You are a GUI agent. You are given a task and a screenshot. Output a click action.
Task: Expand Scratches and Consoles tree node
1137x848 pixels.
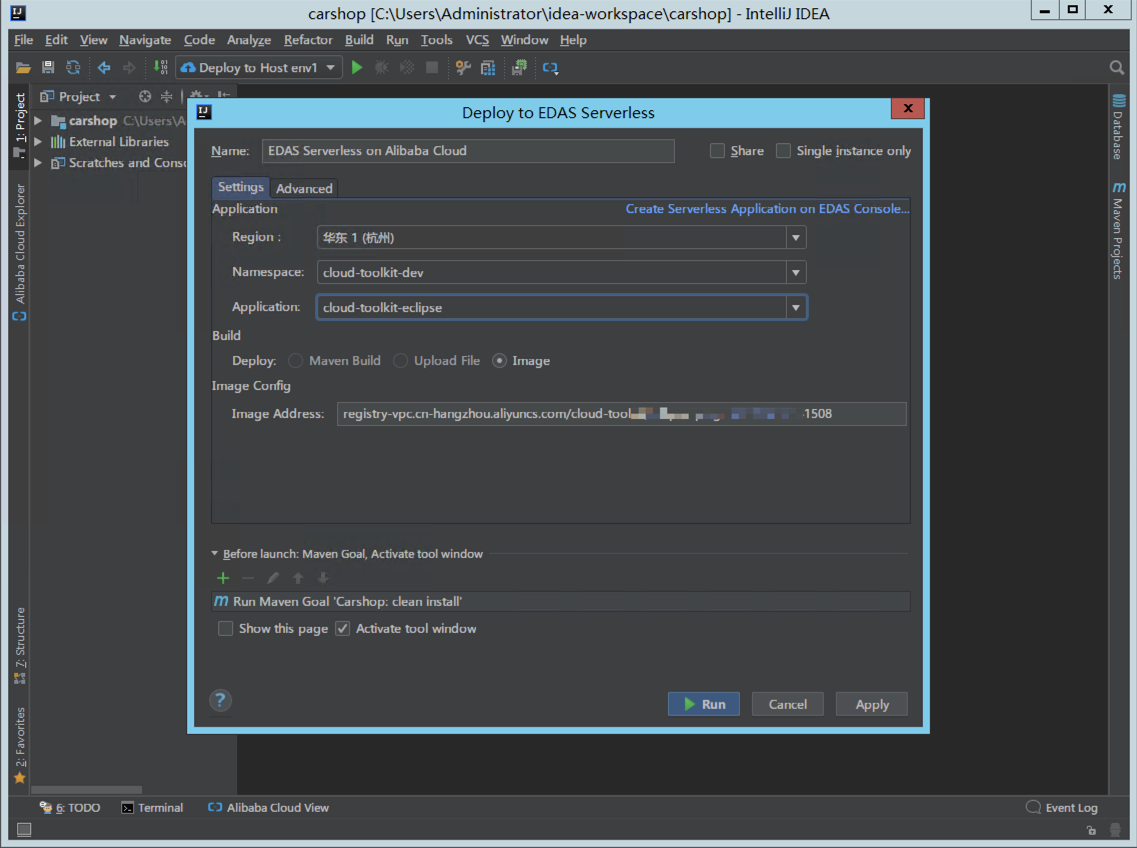coord(38,162)
